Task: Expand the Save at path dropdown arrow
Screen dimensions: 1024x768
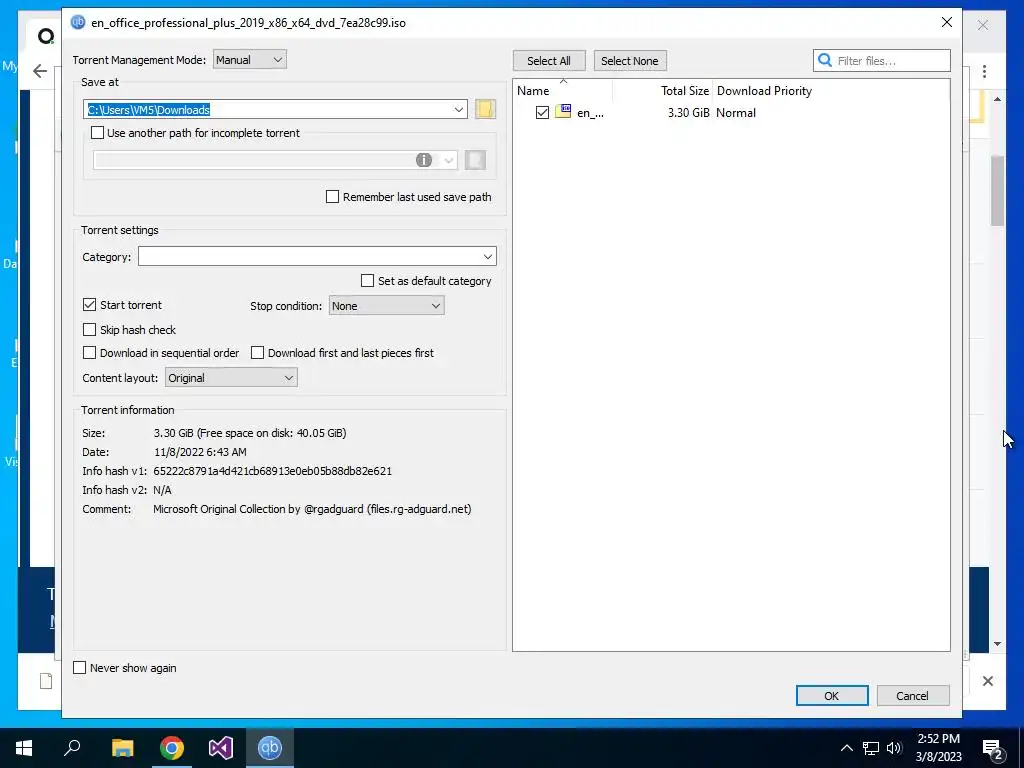Action: 458,109
